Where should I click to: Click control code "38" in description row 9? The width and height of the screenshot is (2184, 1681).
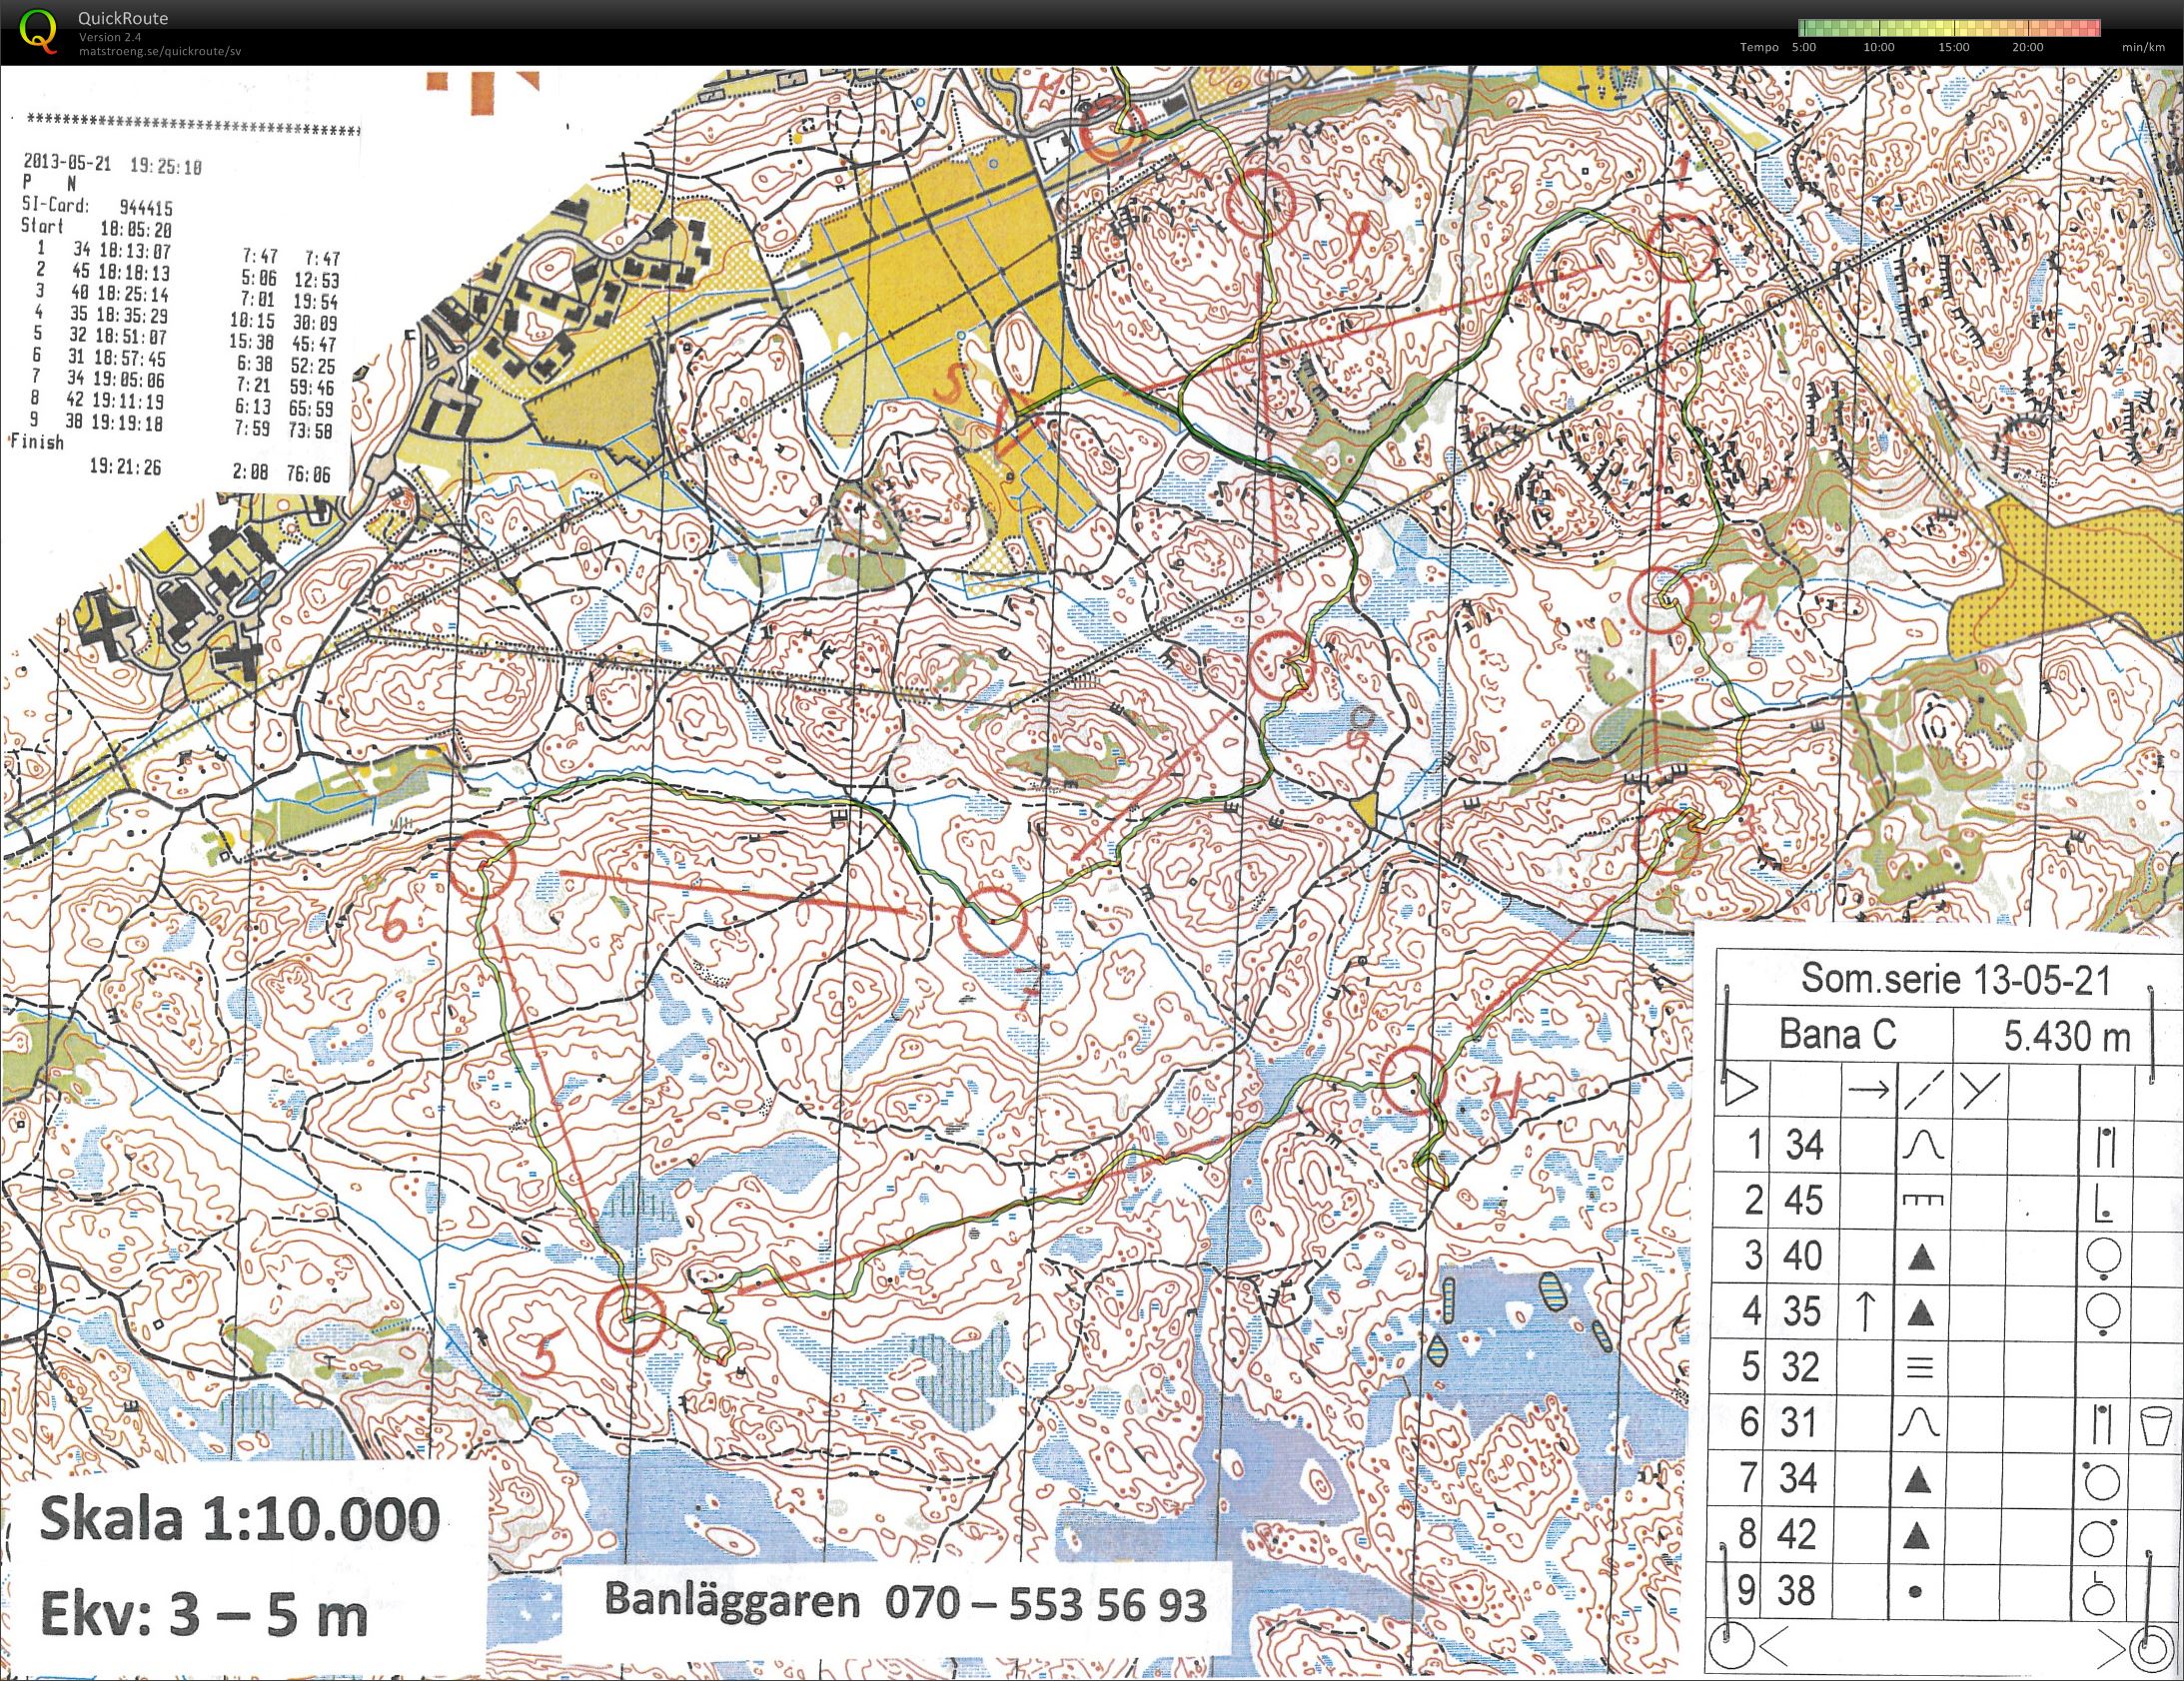(x=1796, y=1591)
